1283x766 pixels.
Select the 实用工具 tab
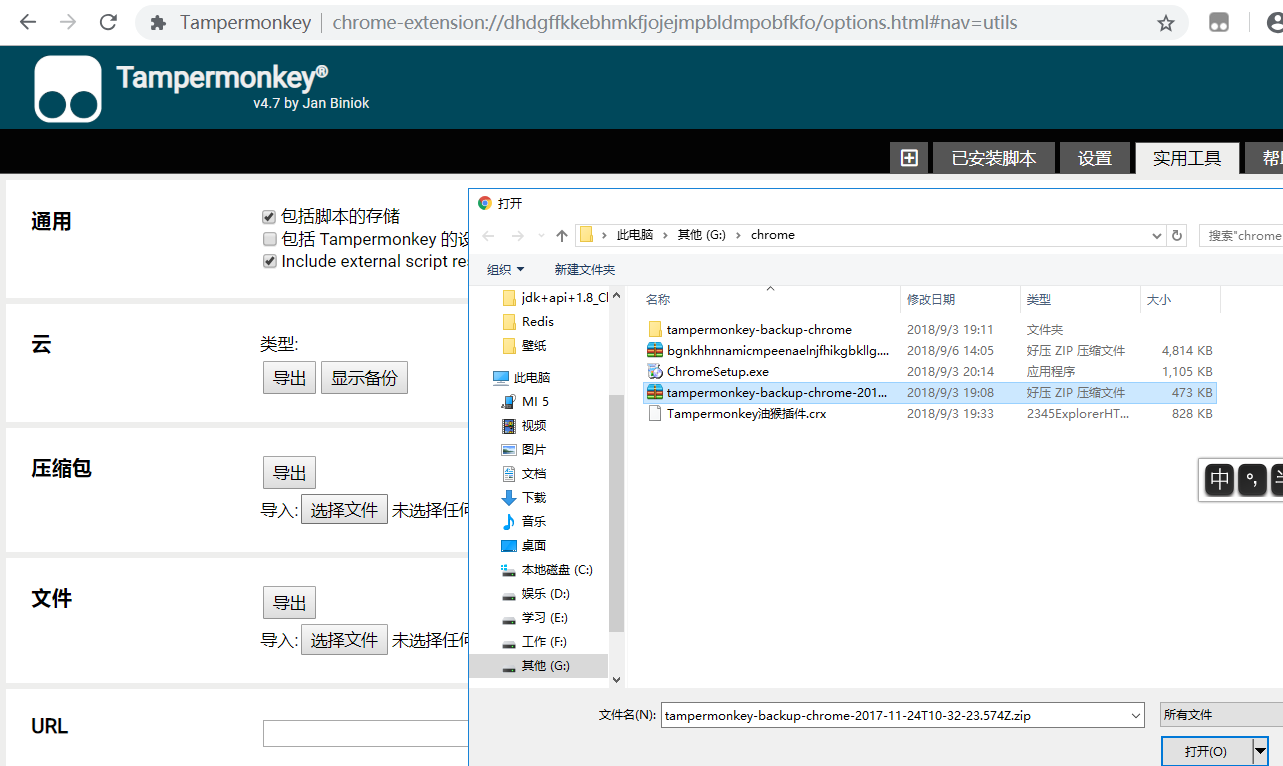point(1187,158)
